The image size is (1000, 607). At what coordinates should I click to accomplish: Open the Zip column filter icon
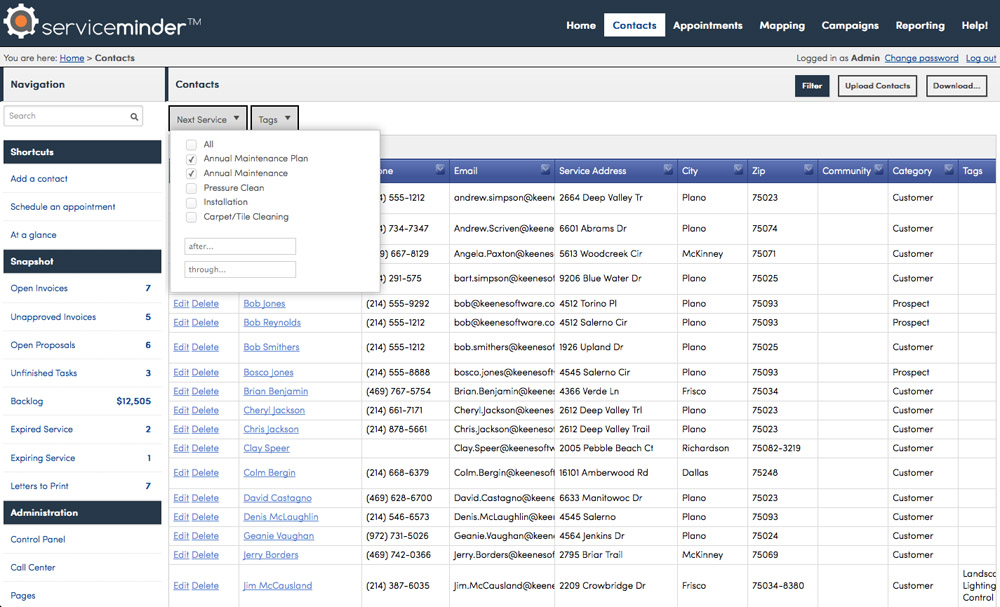(x=808, y=168)
